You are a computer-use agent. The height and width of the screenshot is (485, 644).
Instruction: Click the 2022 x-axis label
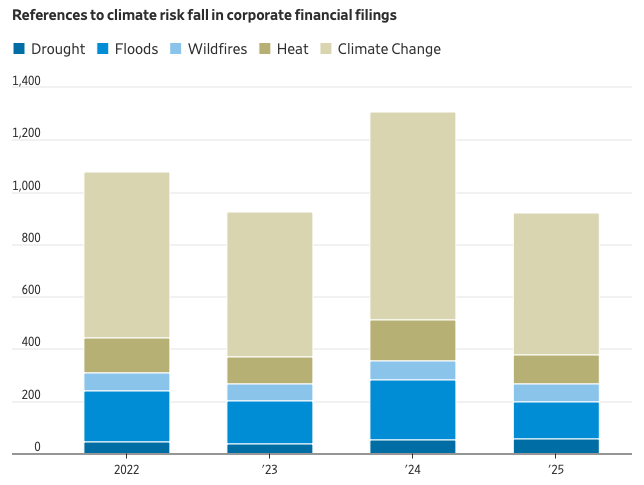(126, 468)
